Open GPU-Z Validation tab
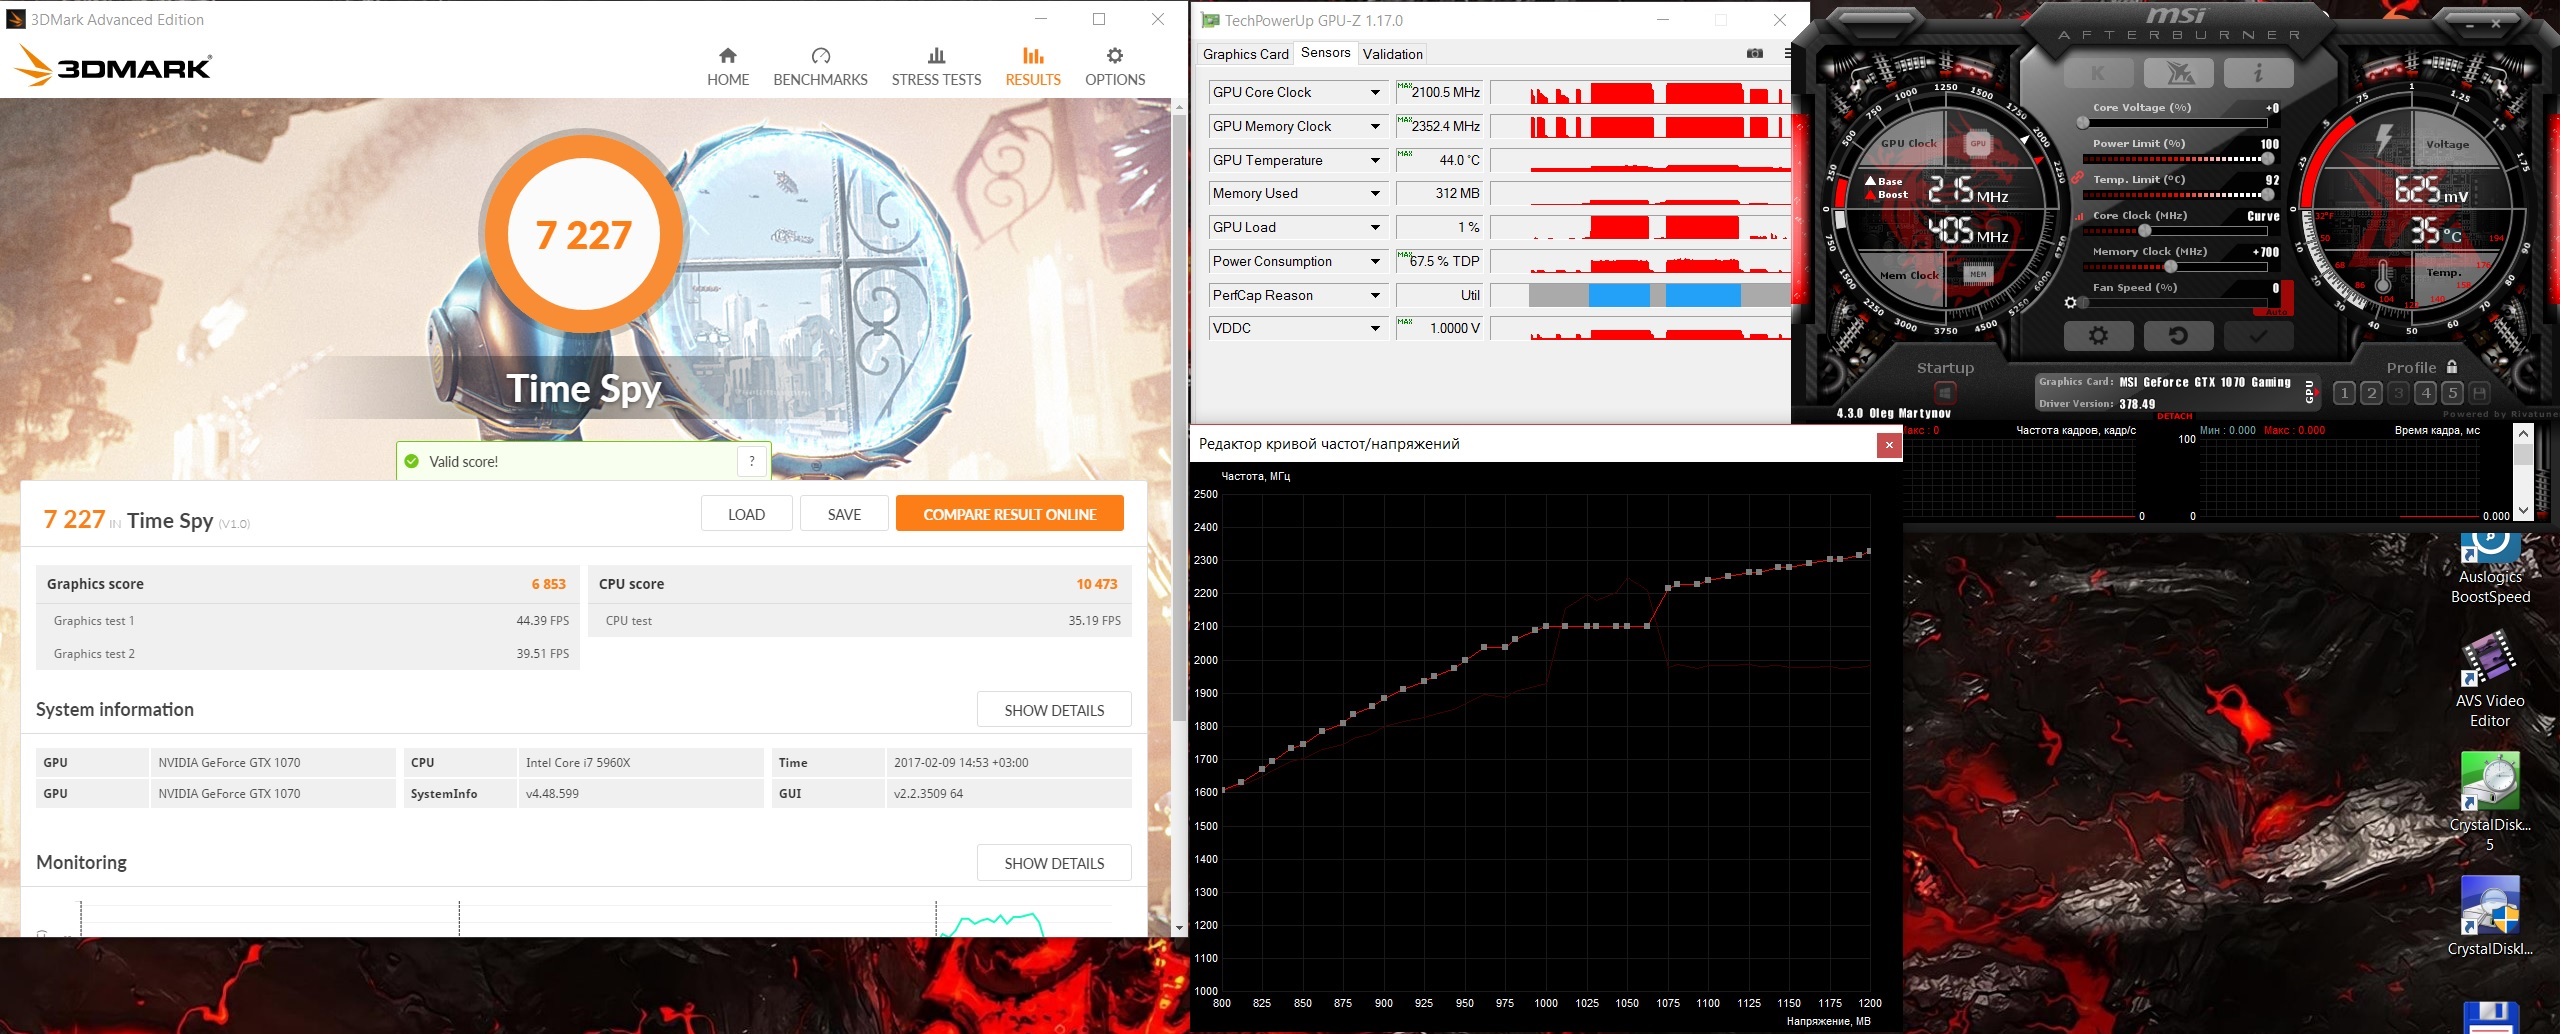Image resolution: width=2562 pixels, height=1034 pixels. click(x=1392, y=54)
